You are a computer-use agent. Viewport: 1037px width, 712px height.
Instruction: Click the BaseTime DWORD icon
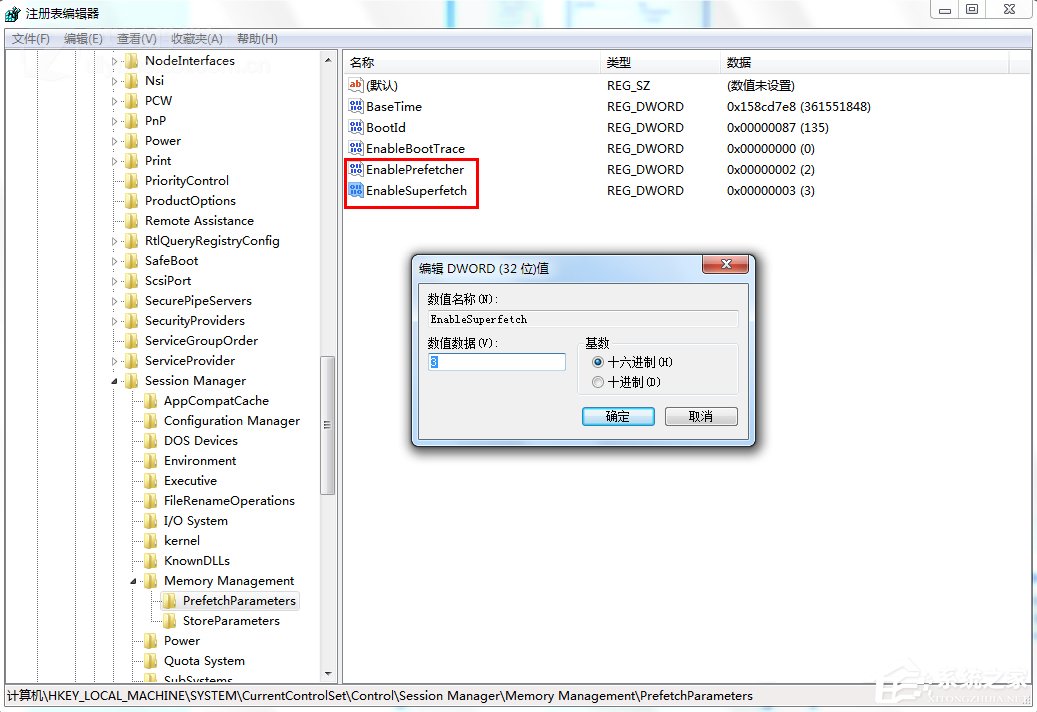pyautogui.click(x=356, y=106)
